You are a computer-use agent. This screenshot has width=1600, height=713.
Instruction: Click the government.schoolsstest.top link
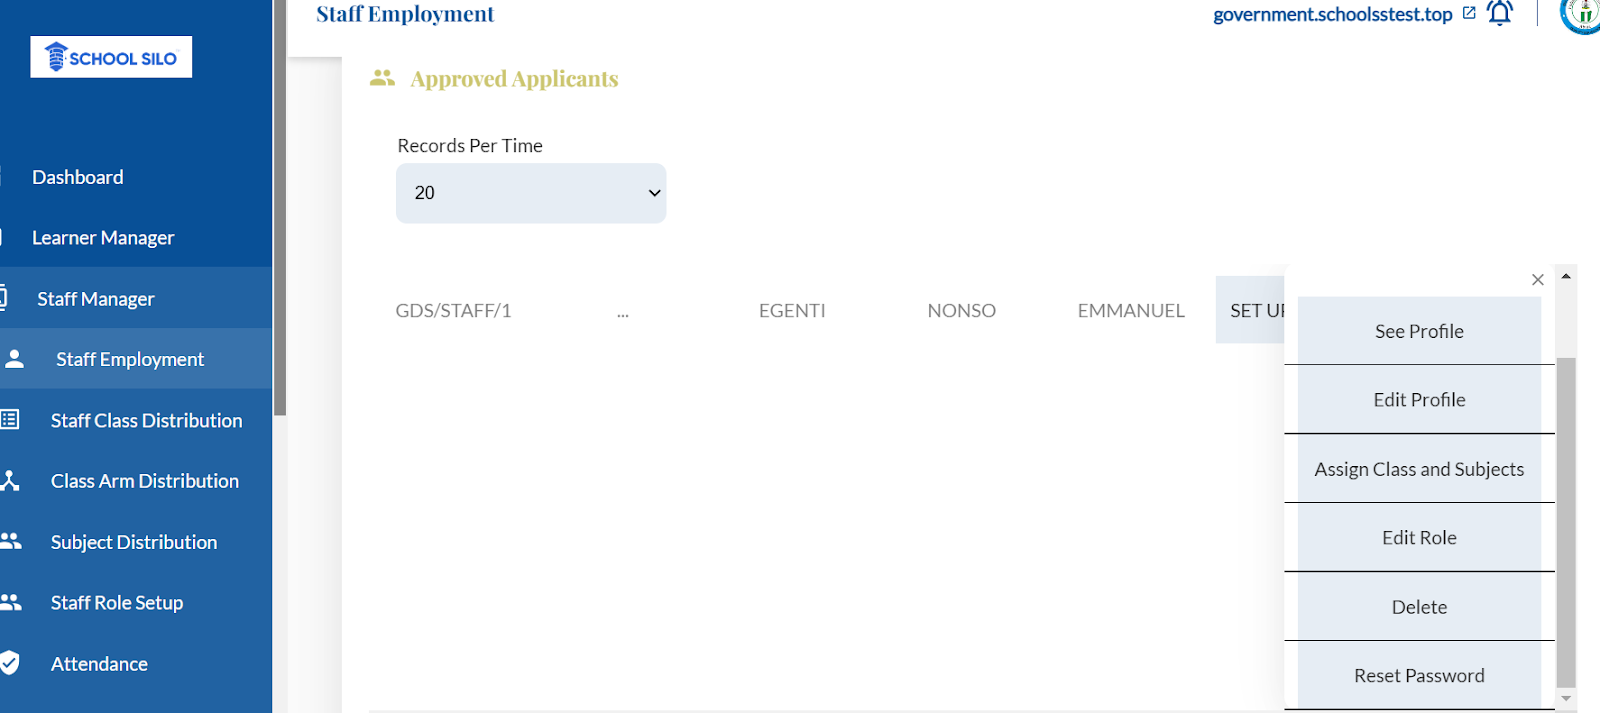click(x=1332, y=14)
